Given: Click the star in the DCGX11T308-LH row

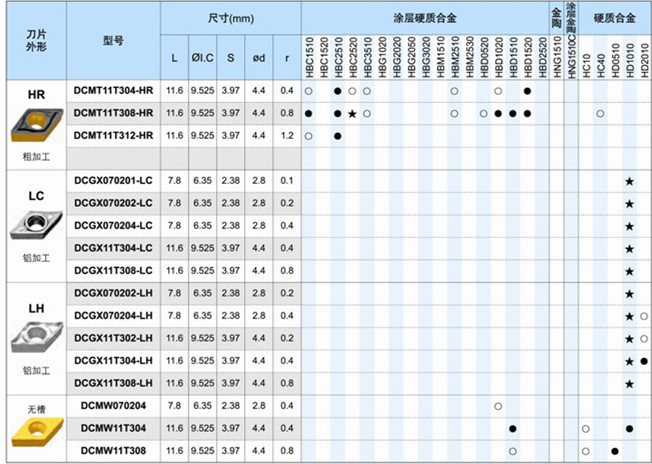Looking at the screenshot, I should pyautogui.click(x=629, y=384).
